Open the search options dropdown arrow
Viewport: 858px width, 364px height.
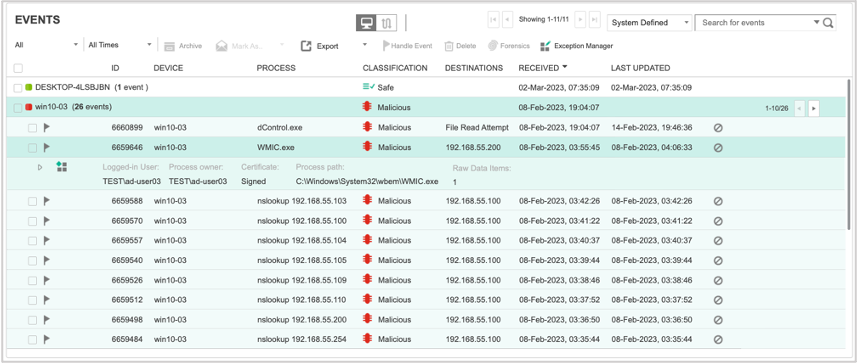click(x=816, y=22)
